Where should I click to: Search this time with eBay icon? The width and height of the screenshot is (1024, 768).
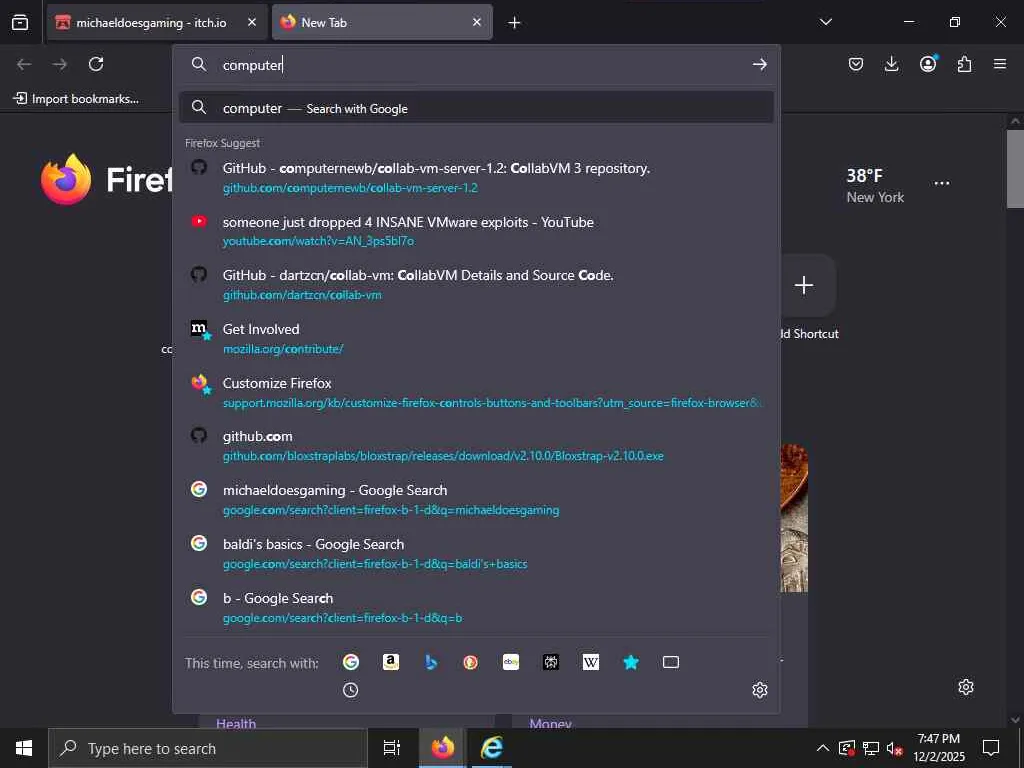(511, 662)
